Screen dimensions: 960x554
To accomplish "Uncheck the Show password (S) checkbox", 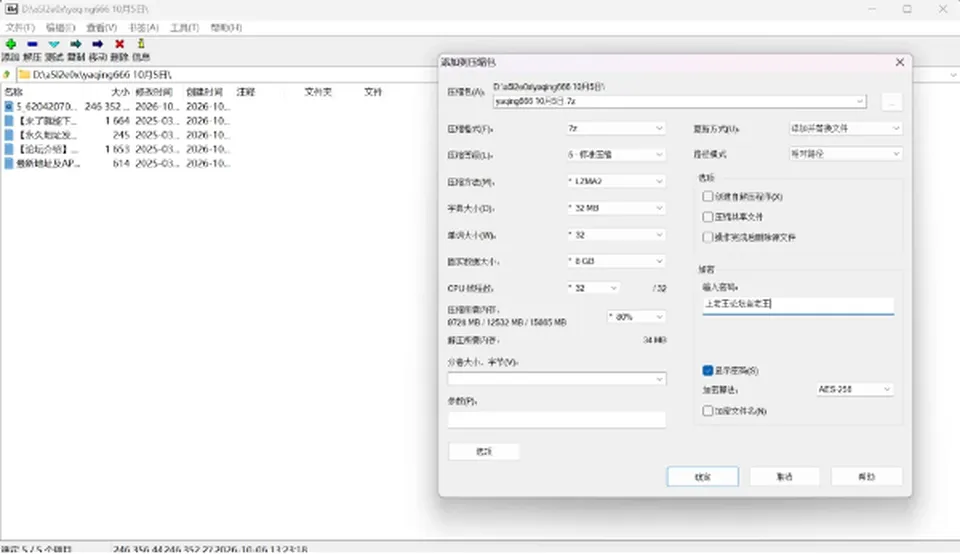I will point(708,370).
